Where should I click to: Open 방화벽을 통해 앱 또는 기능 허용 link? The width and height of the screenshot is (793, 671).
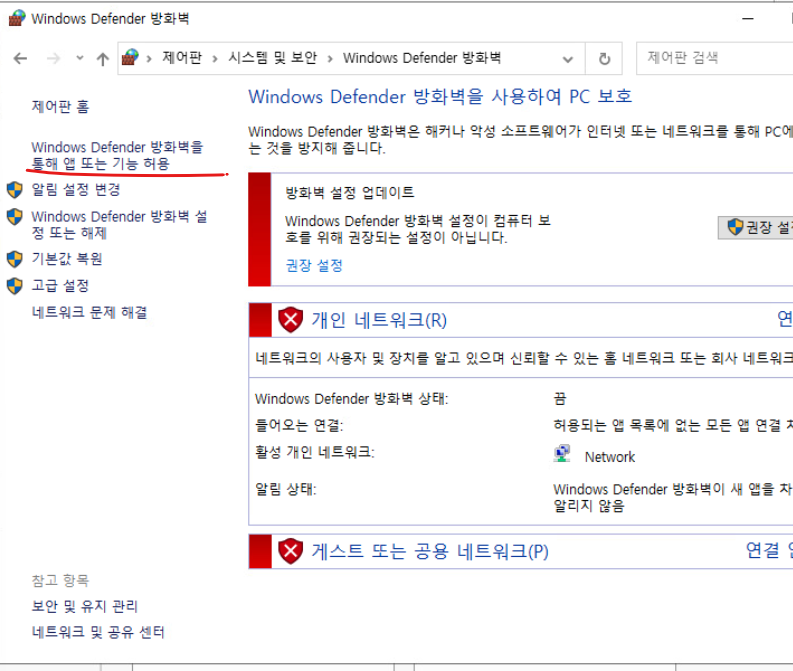click(x=117, y=155)
